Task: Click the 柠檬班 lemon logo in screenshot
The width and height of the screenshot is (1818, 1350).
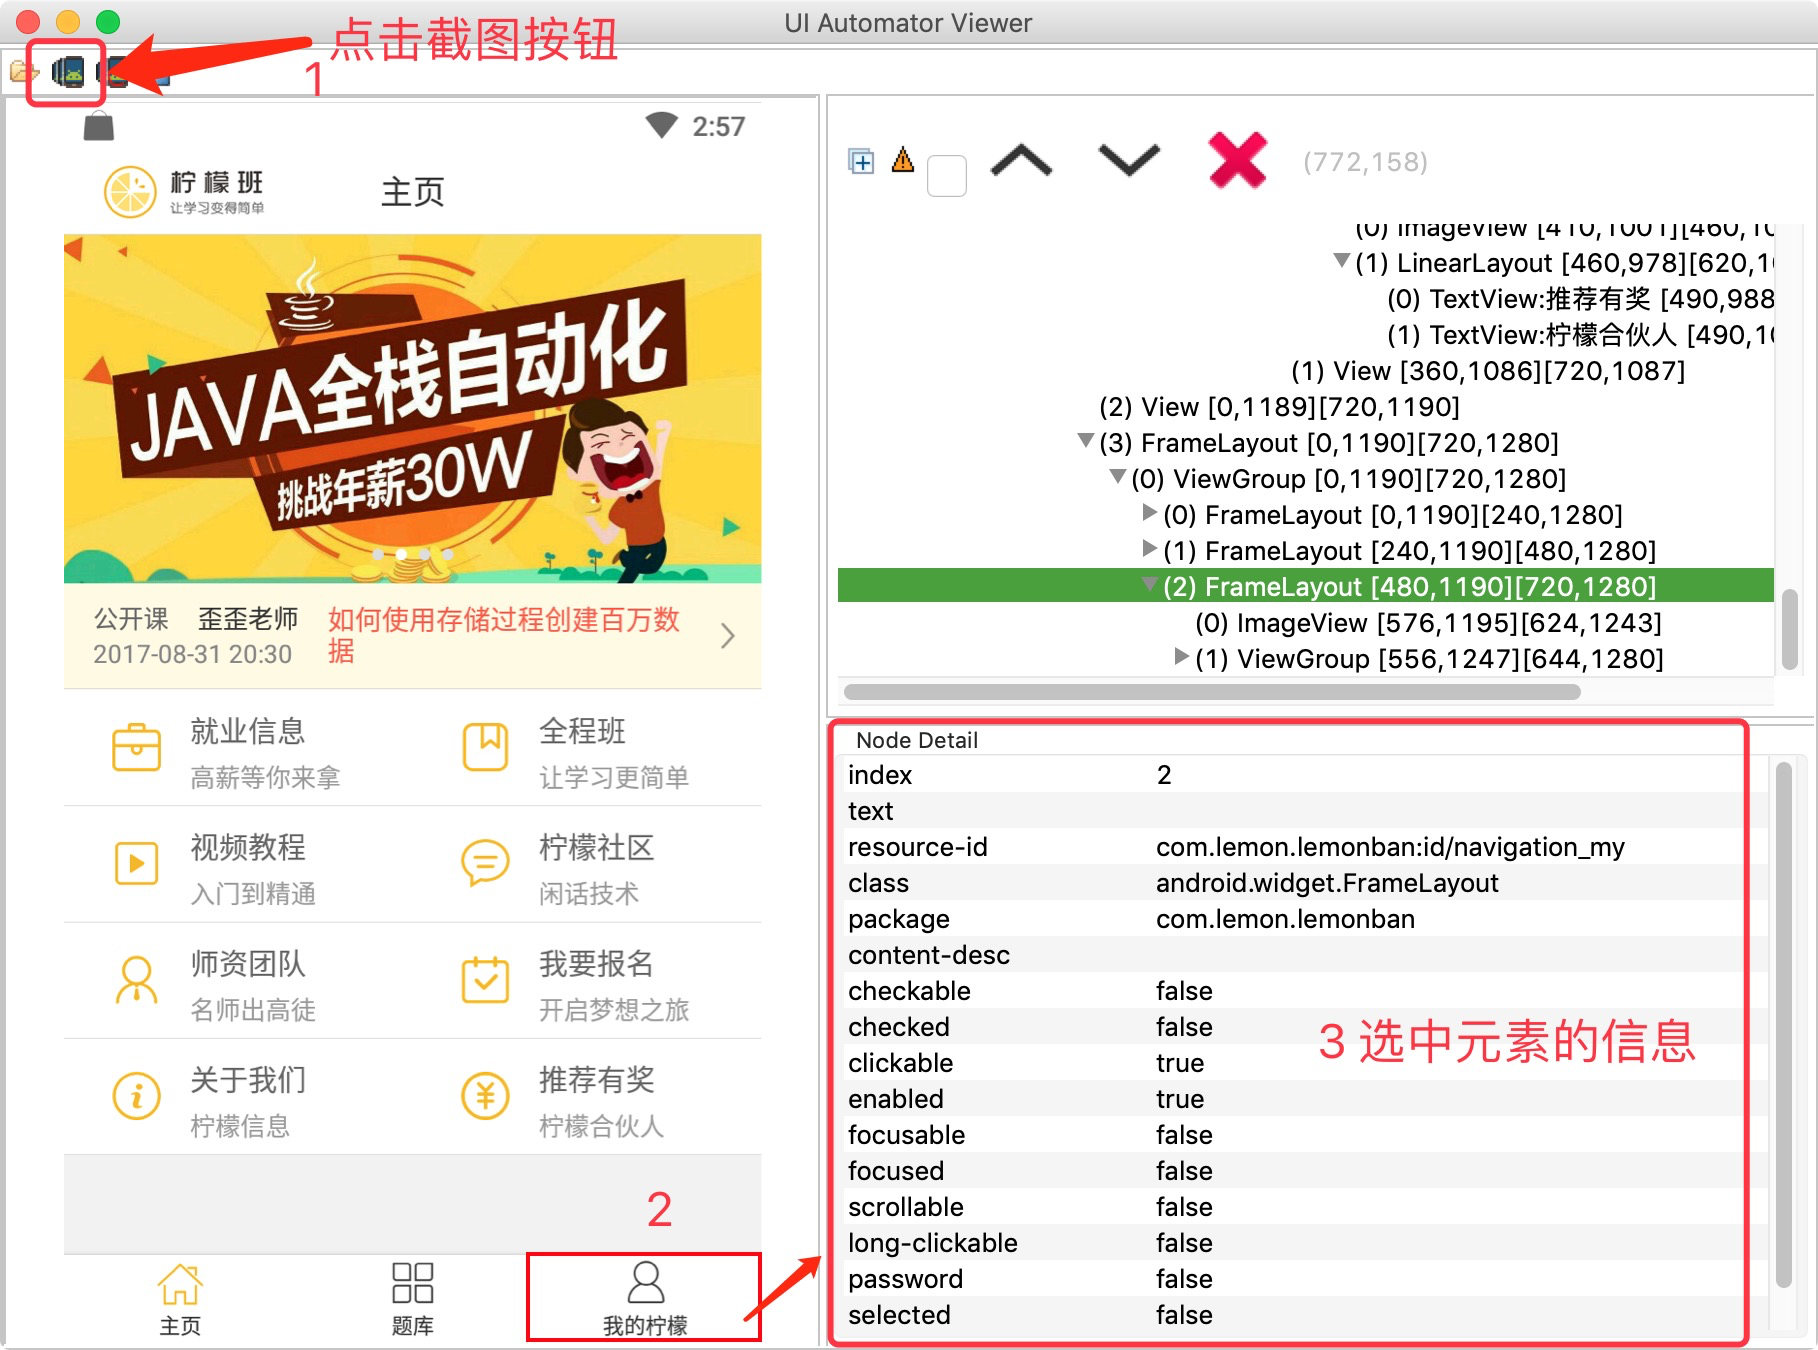Action: point(184,192)
